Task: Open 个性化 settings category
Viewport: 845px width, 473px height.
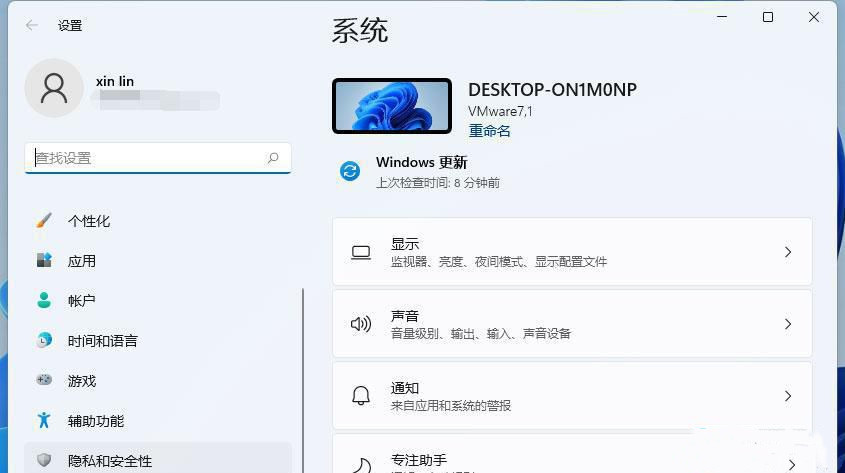Action: [x=158, y=221]
